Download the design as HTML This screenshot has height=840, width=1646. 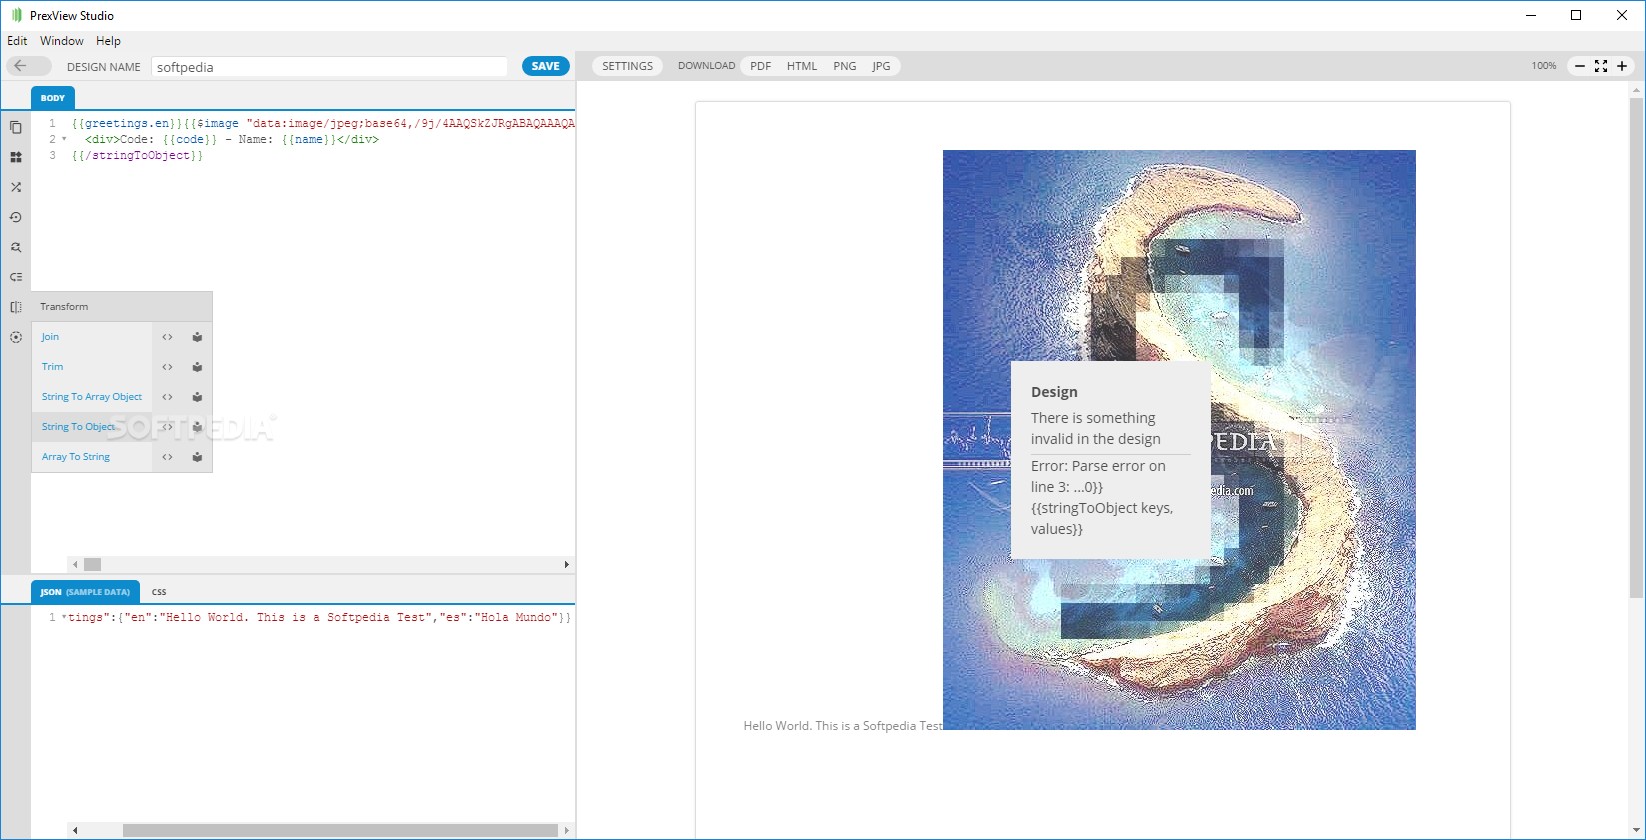click(802, 66)
